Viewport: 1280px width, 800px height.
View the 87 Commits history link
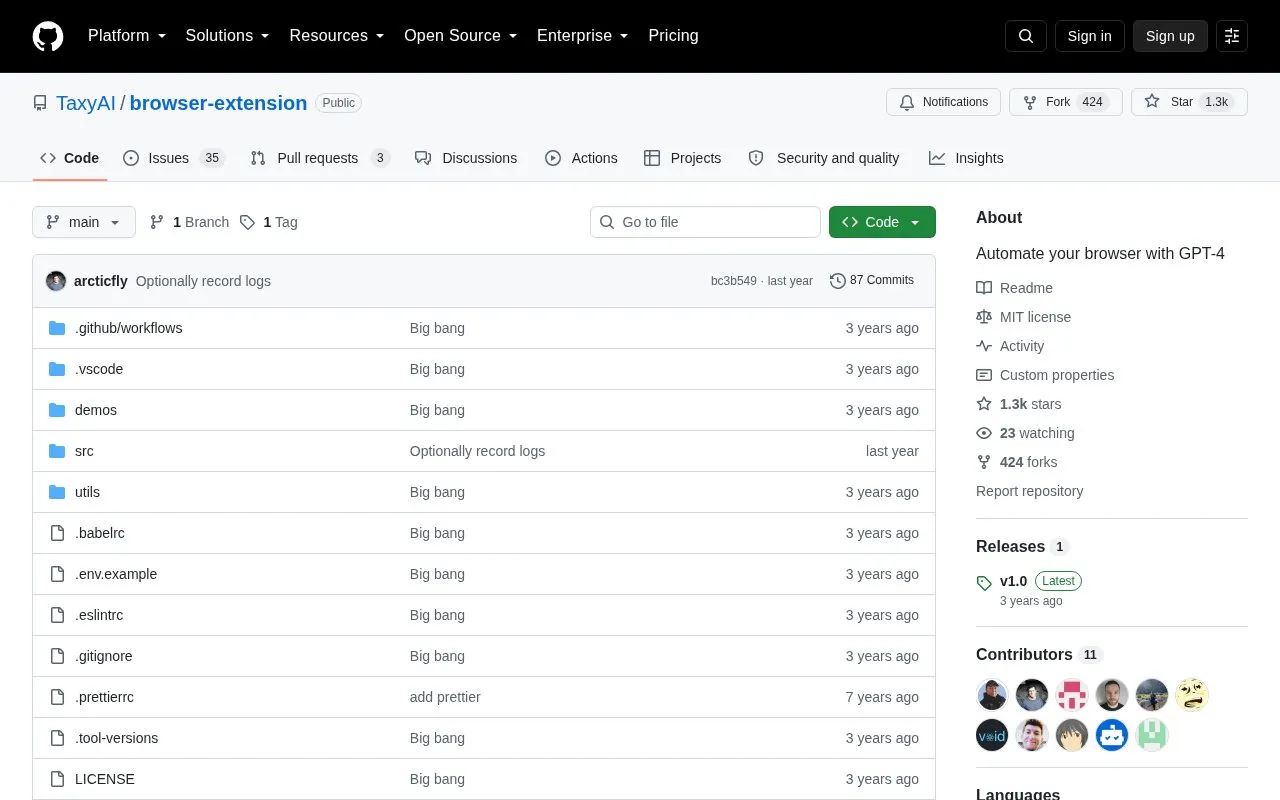[872, 281]
